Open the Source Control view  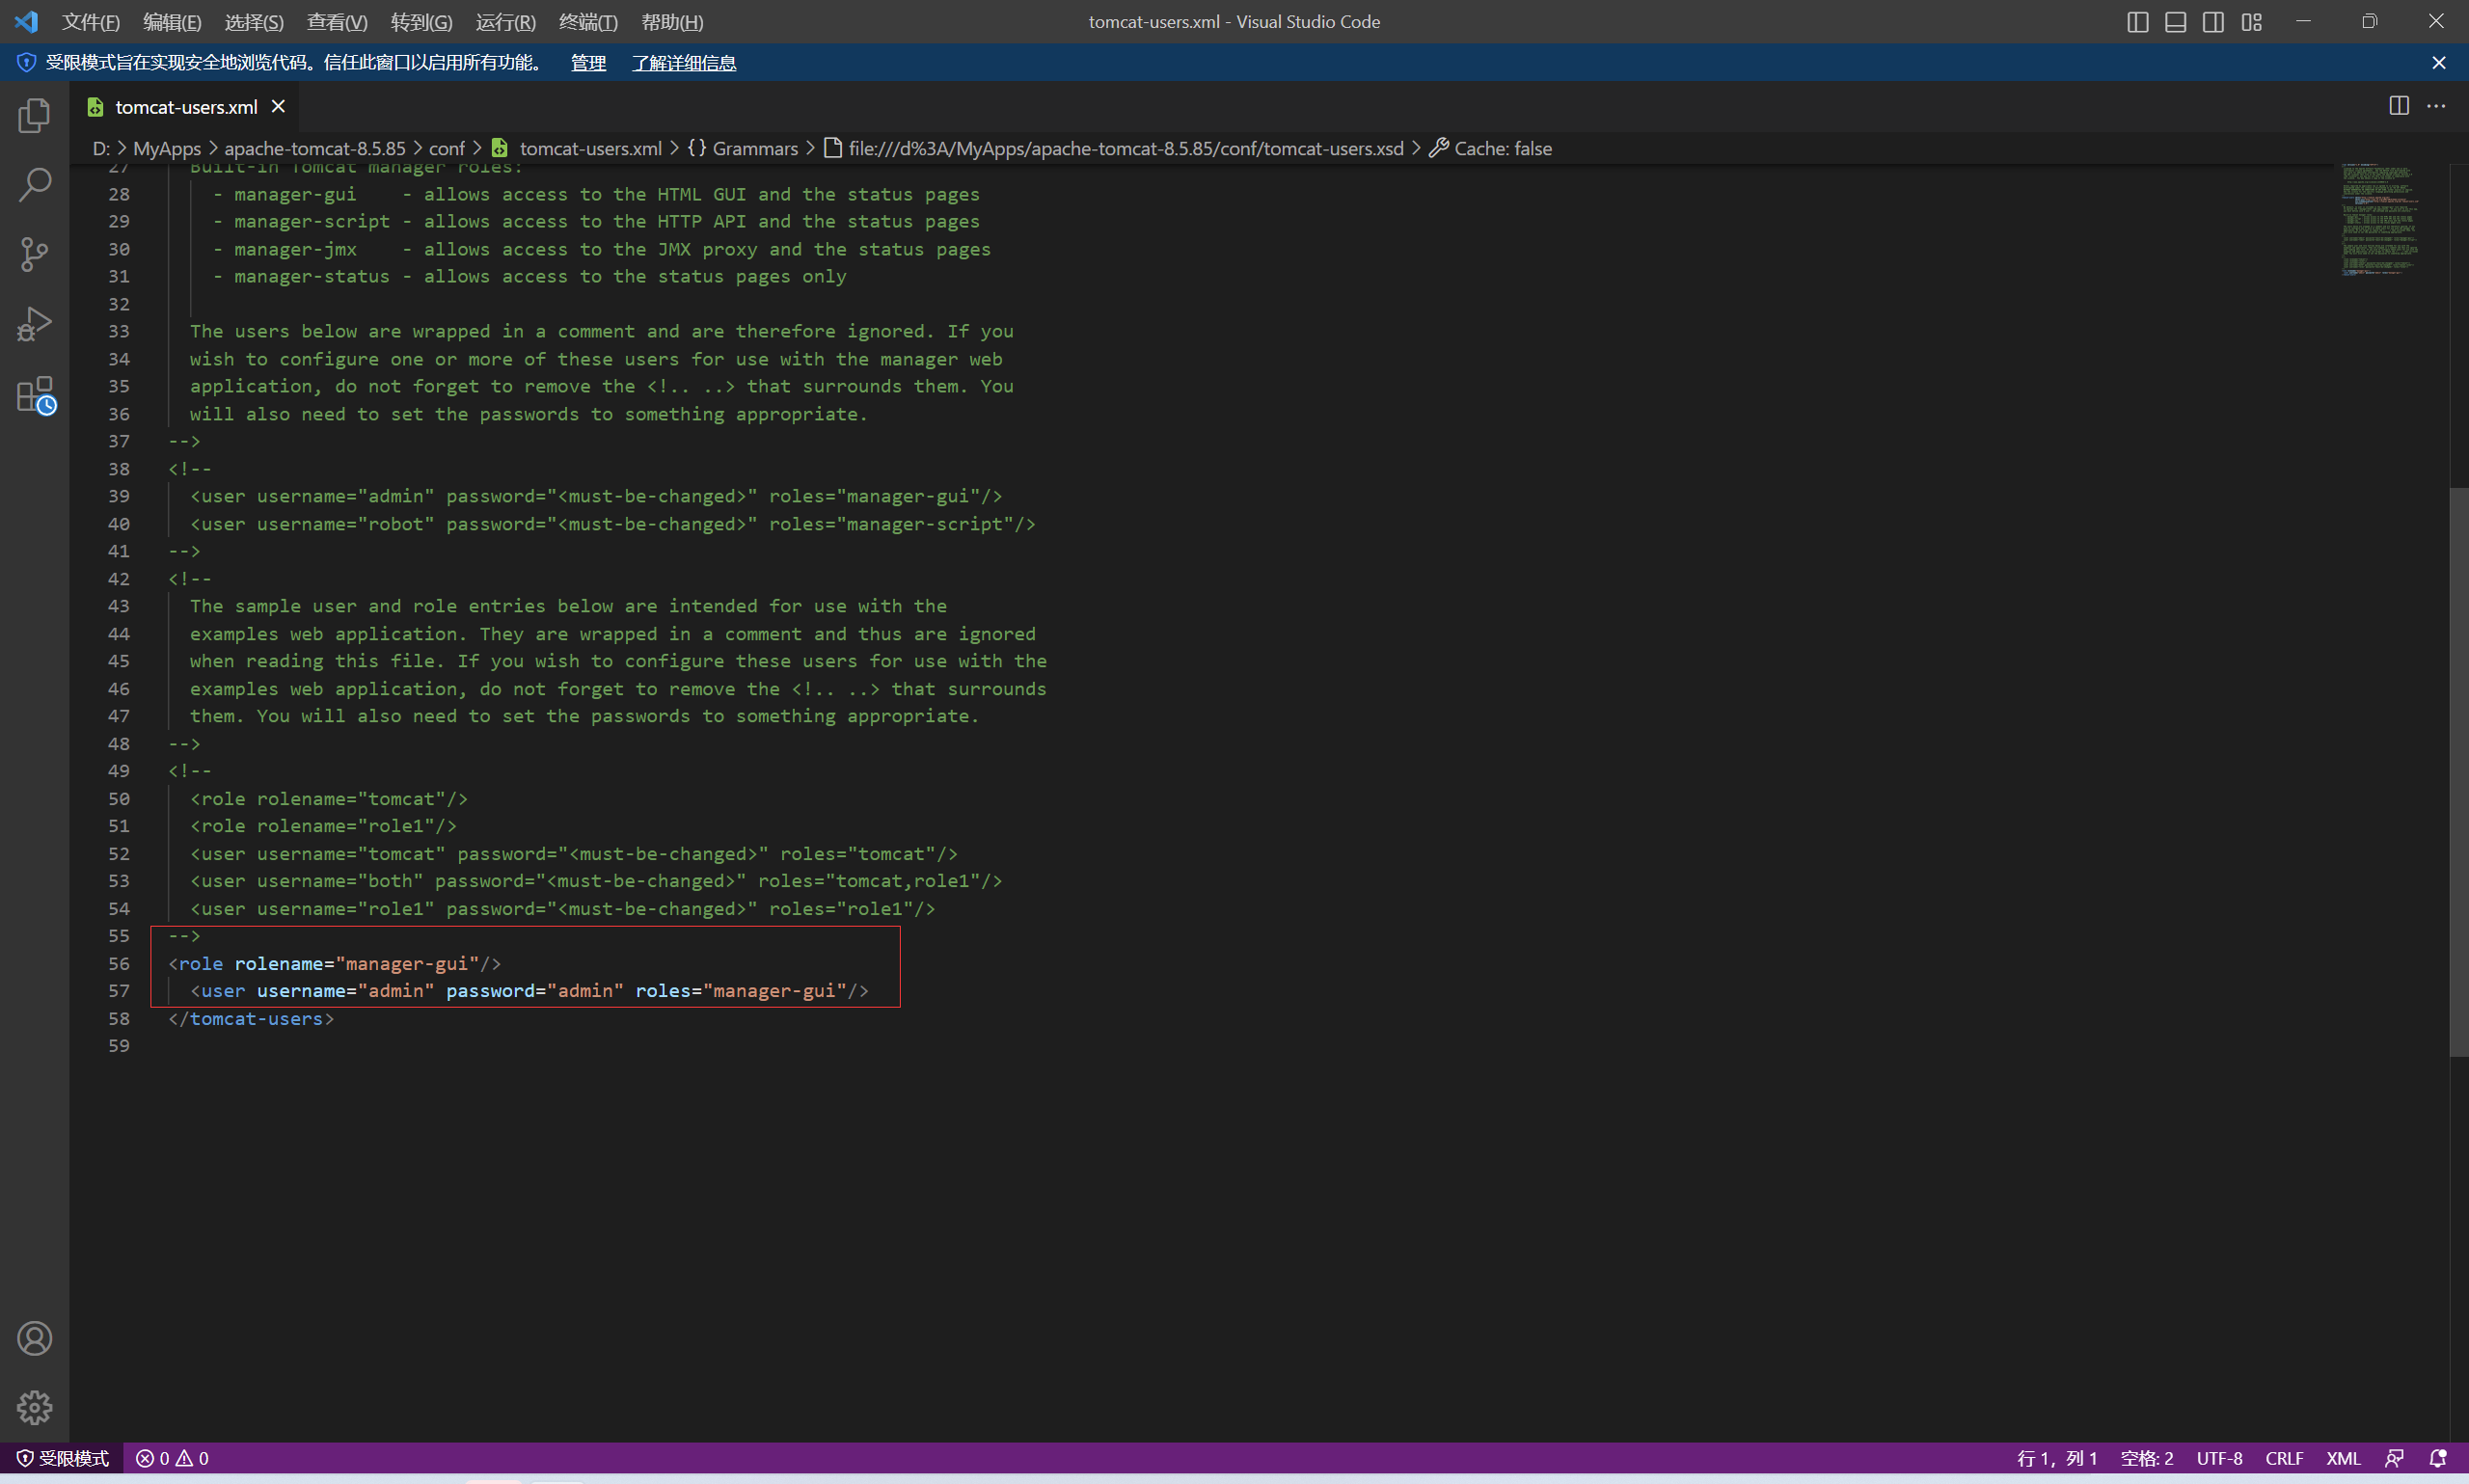34,254
